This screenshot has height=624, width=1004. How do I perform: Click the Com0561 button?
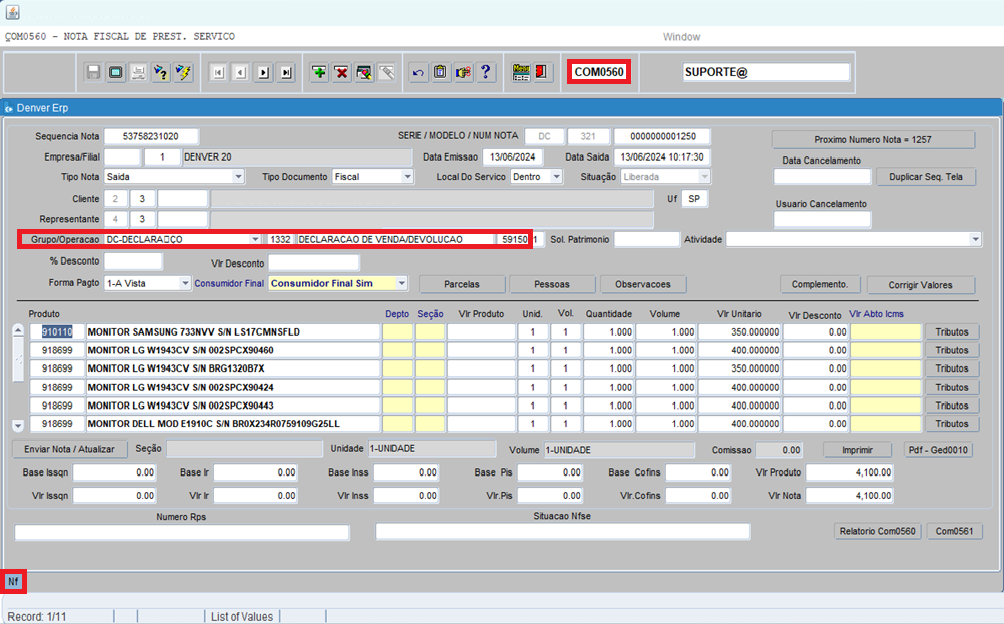(x=954, y=531)
